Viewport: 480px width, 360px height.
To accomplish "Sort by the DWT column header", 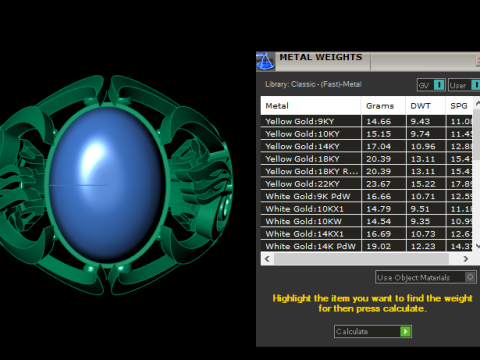I will (426, 106).
